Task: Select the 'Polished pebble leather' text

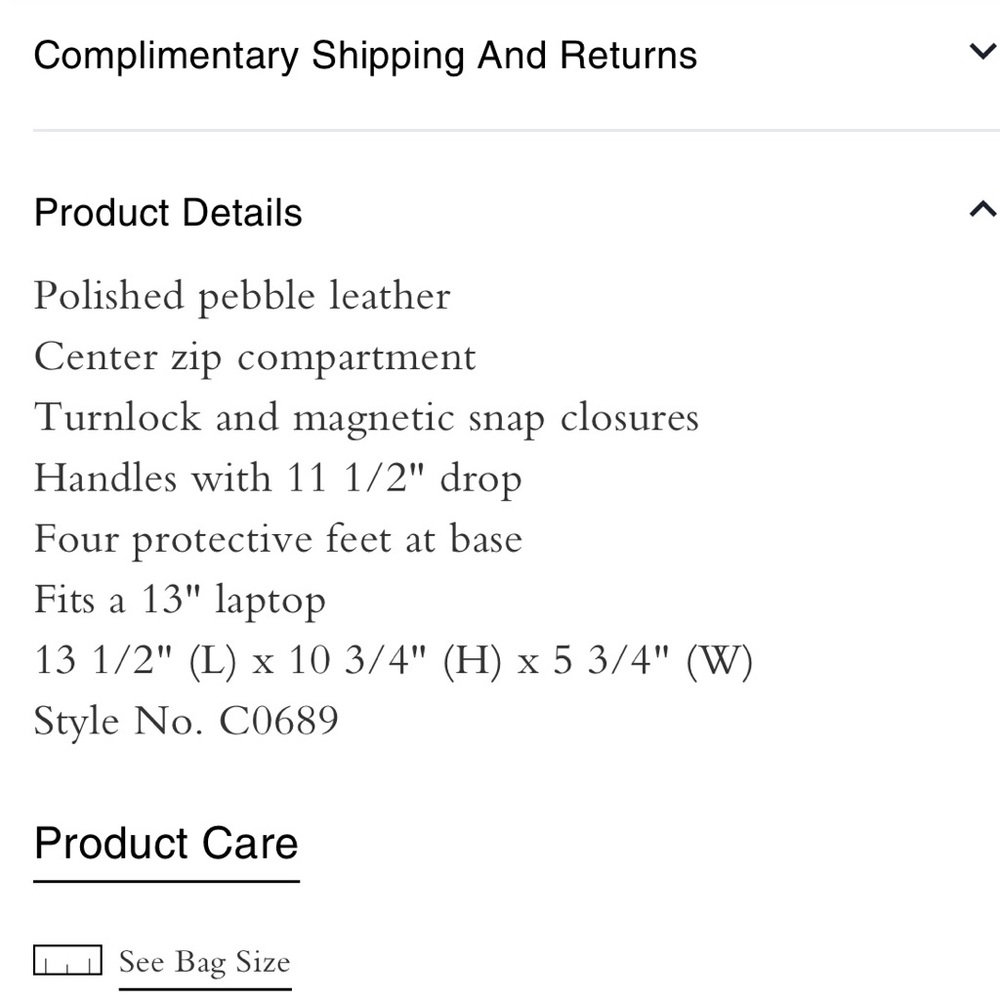Action: coord(242,297)
